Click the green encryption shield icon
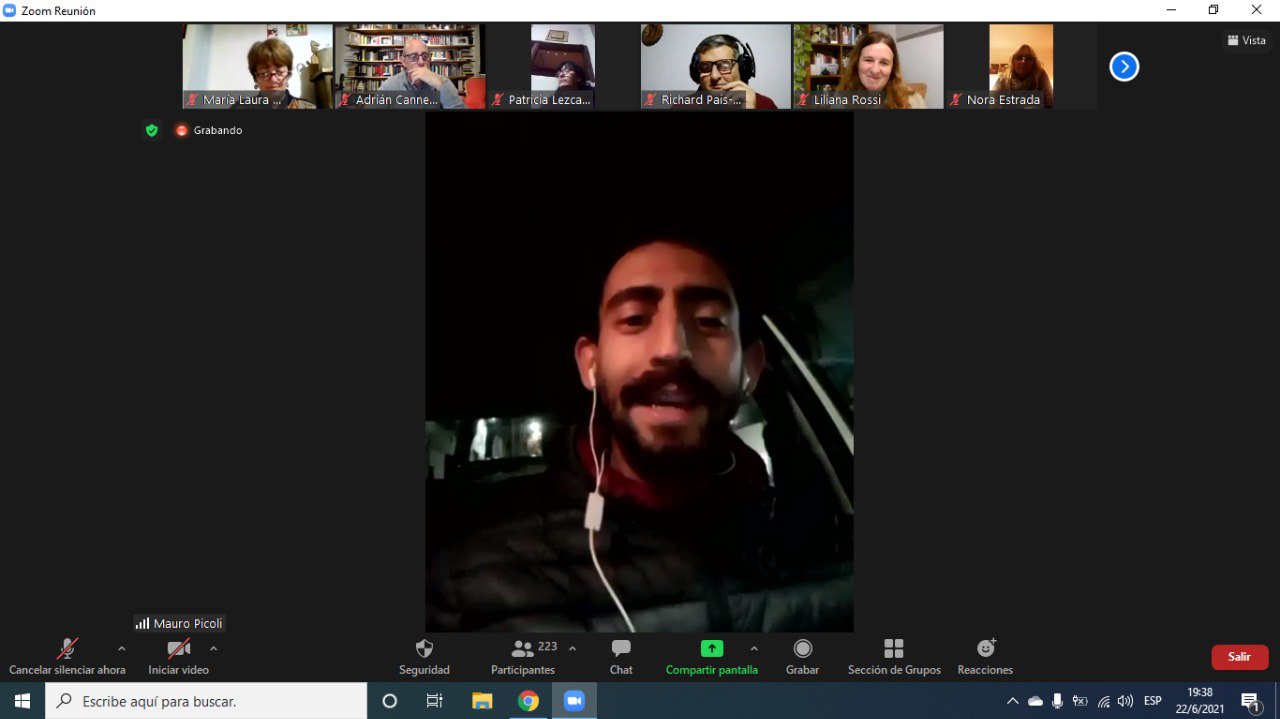 point(152,130)
